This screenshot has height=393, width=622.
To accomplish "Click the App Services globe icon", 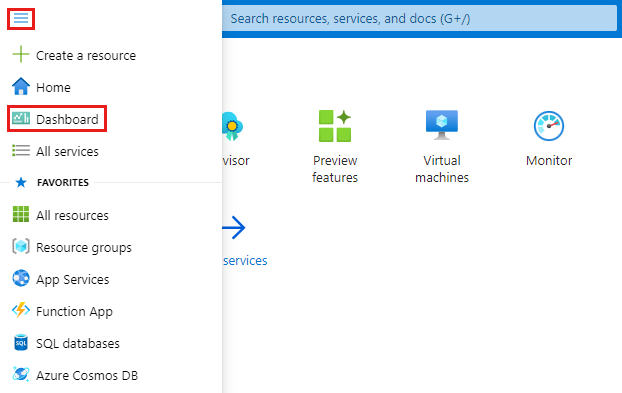I will pos(21,278).
